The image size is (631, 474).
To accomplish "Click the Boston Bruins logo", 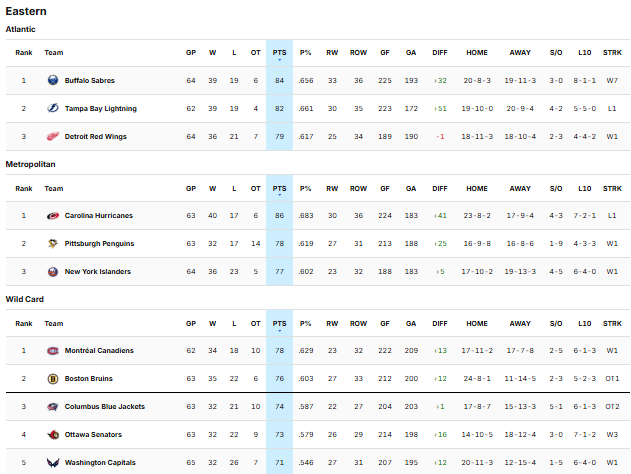I will pos(52,379).
